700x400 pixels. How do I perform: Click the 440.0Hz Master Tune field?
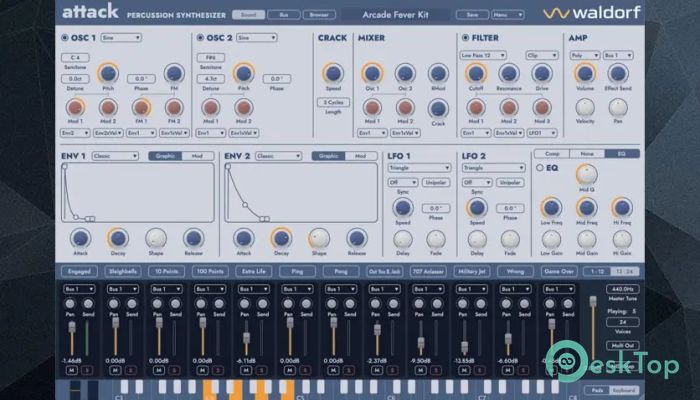[x=623, y=289]
